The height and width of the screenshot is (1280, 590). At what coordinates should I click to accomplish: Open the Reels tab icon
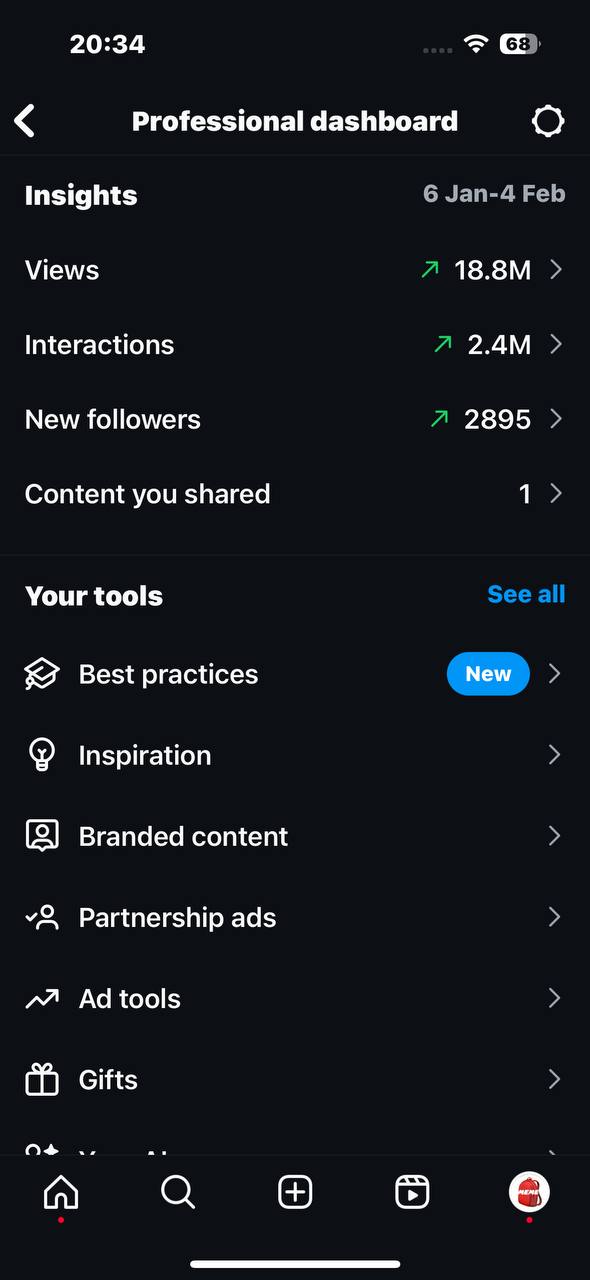coord(412,1192)
